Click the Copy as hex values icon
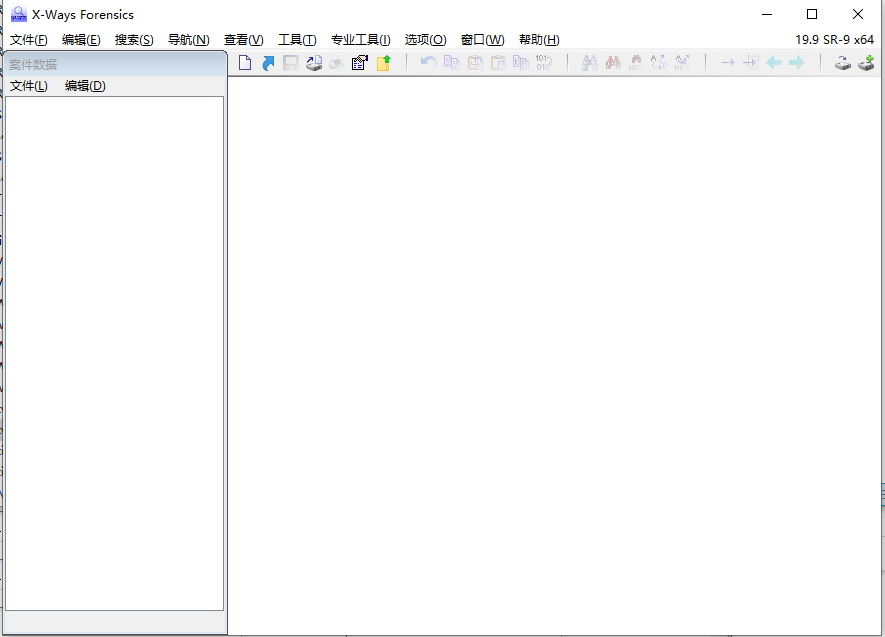This screenshot has height=637, width=885. 520,63
